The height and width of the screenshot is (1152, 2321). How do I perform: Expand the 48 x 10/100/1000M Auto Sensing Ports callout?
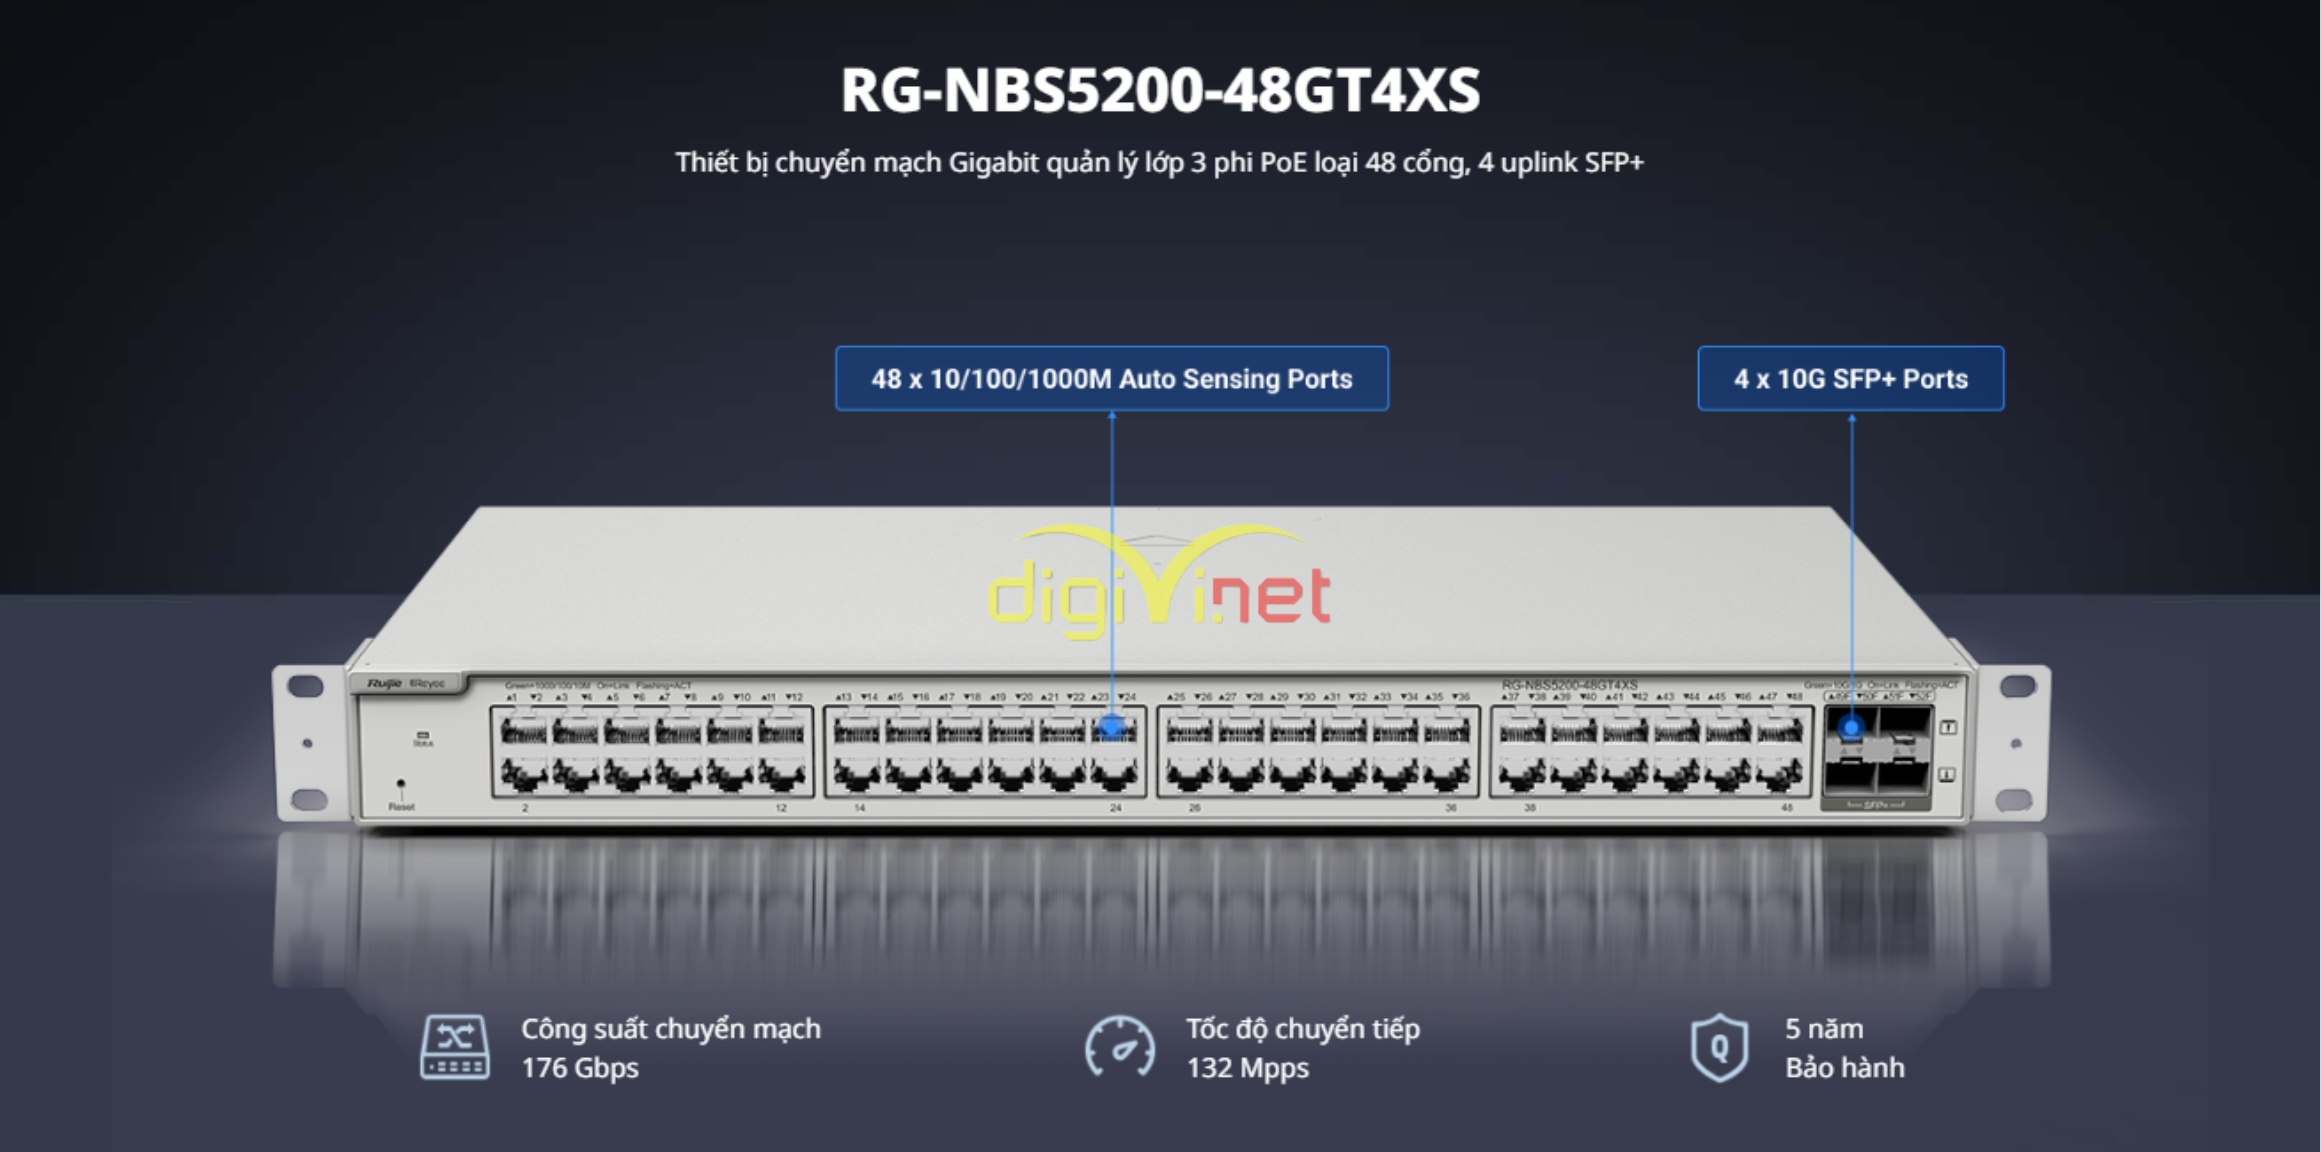click(x=1112, y=379)
